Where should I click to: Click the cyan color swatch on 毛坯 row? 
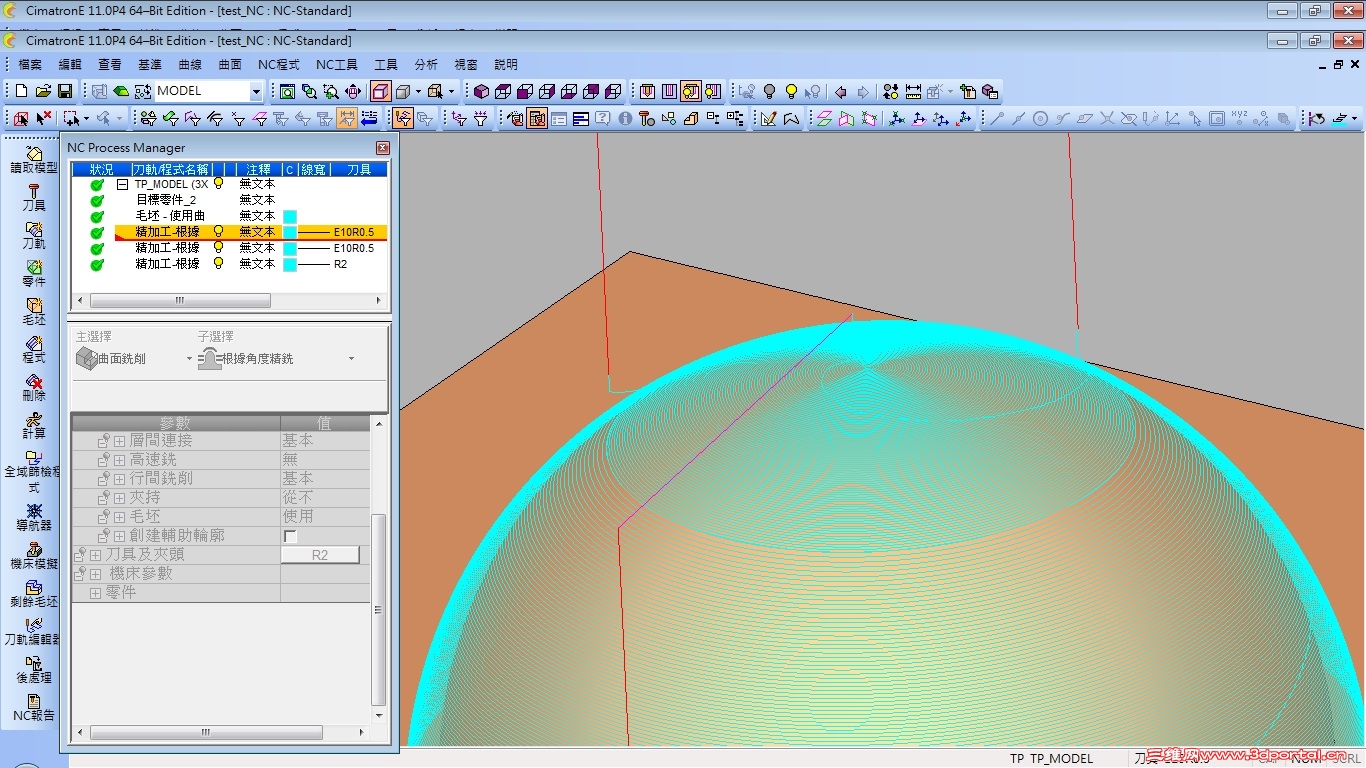tap(290, 216)
